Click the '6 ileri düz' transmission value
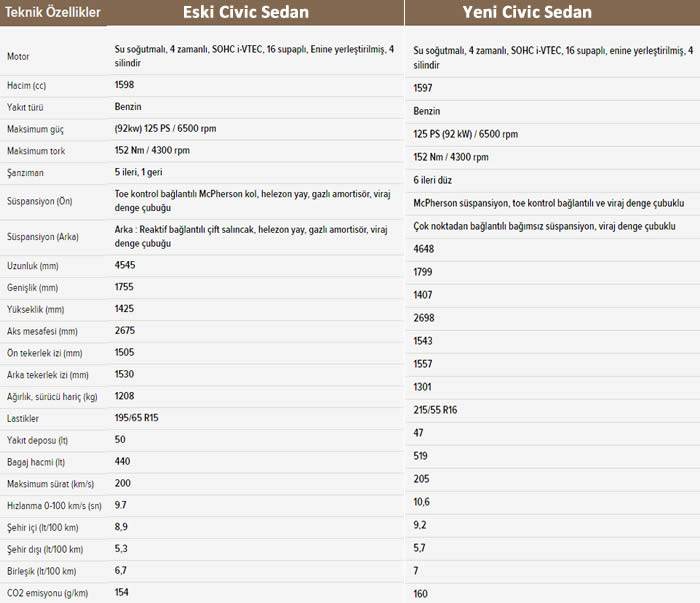Viewport: 700px width, 603px height. [x=432, y=180]
